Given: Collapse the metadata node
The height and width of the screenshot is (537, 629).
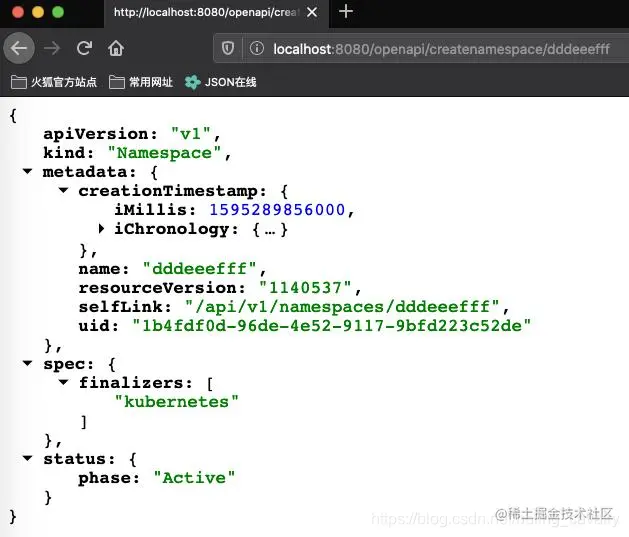Looking at the screenshot, I should pos(27,171).
